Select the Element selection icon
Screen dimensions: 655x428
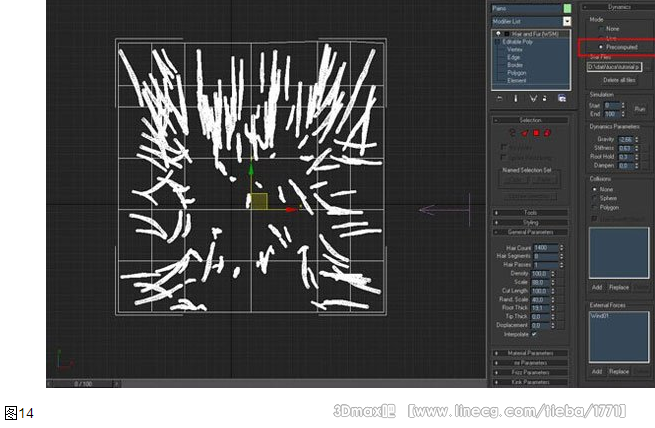(548, 132)
